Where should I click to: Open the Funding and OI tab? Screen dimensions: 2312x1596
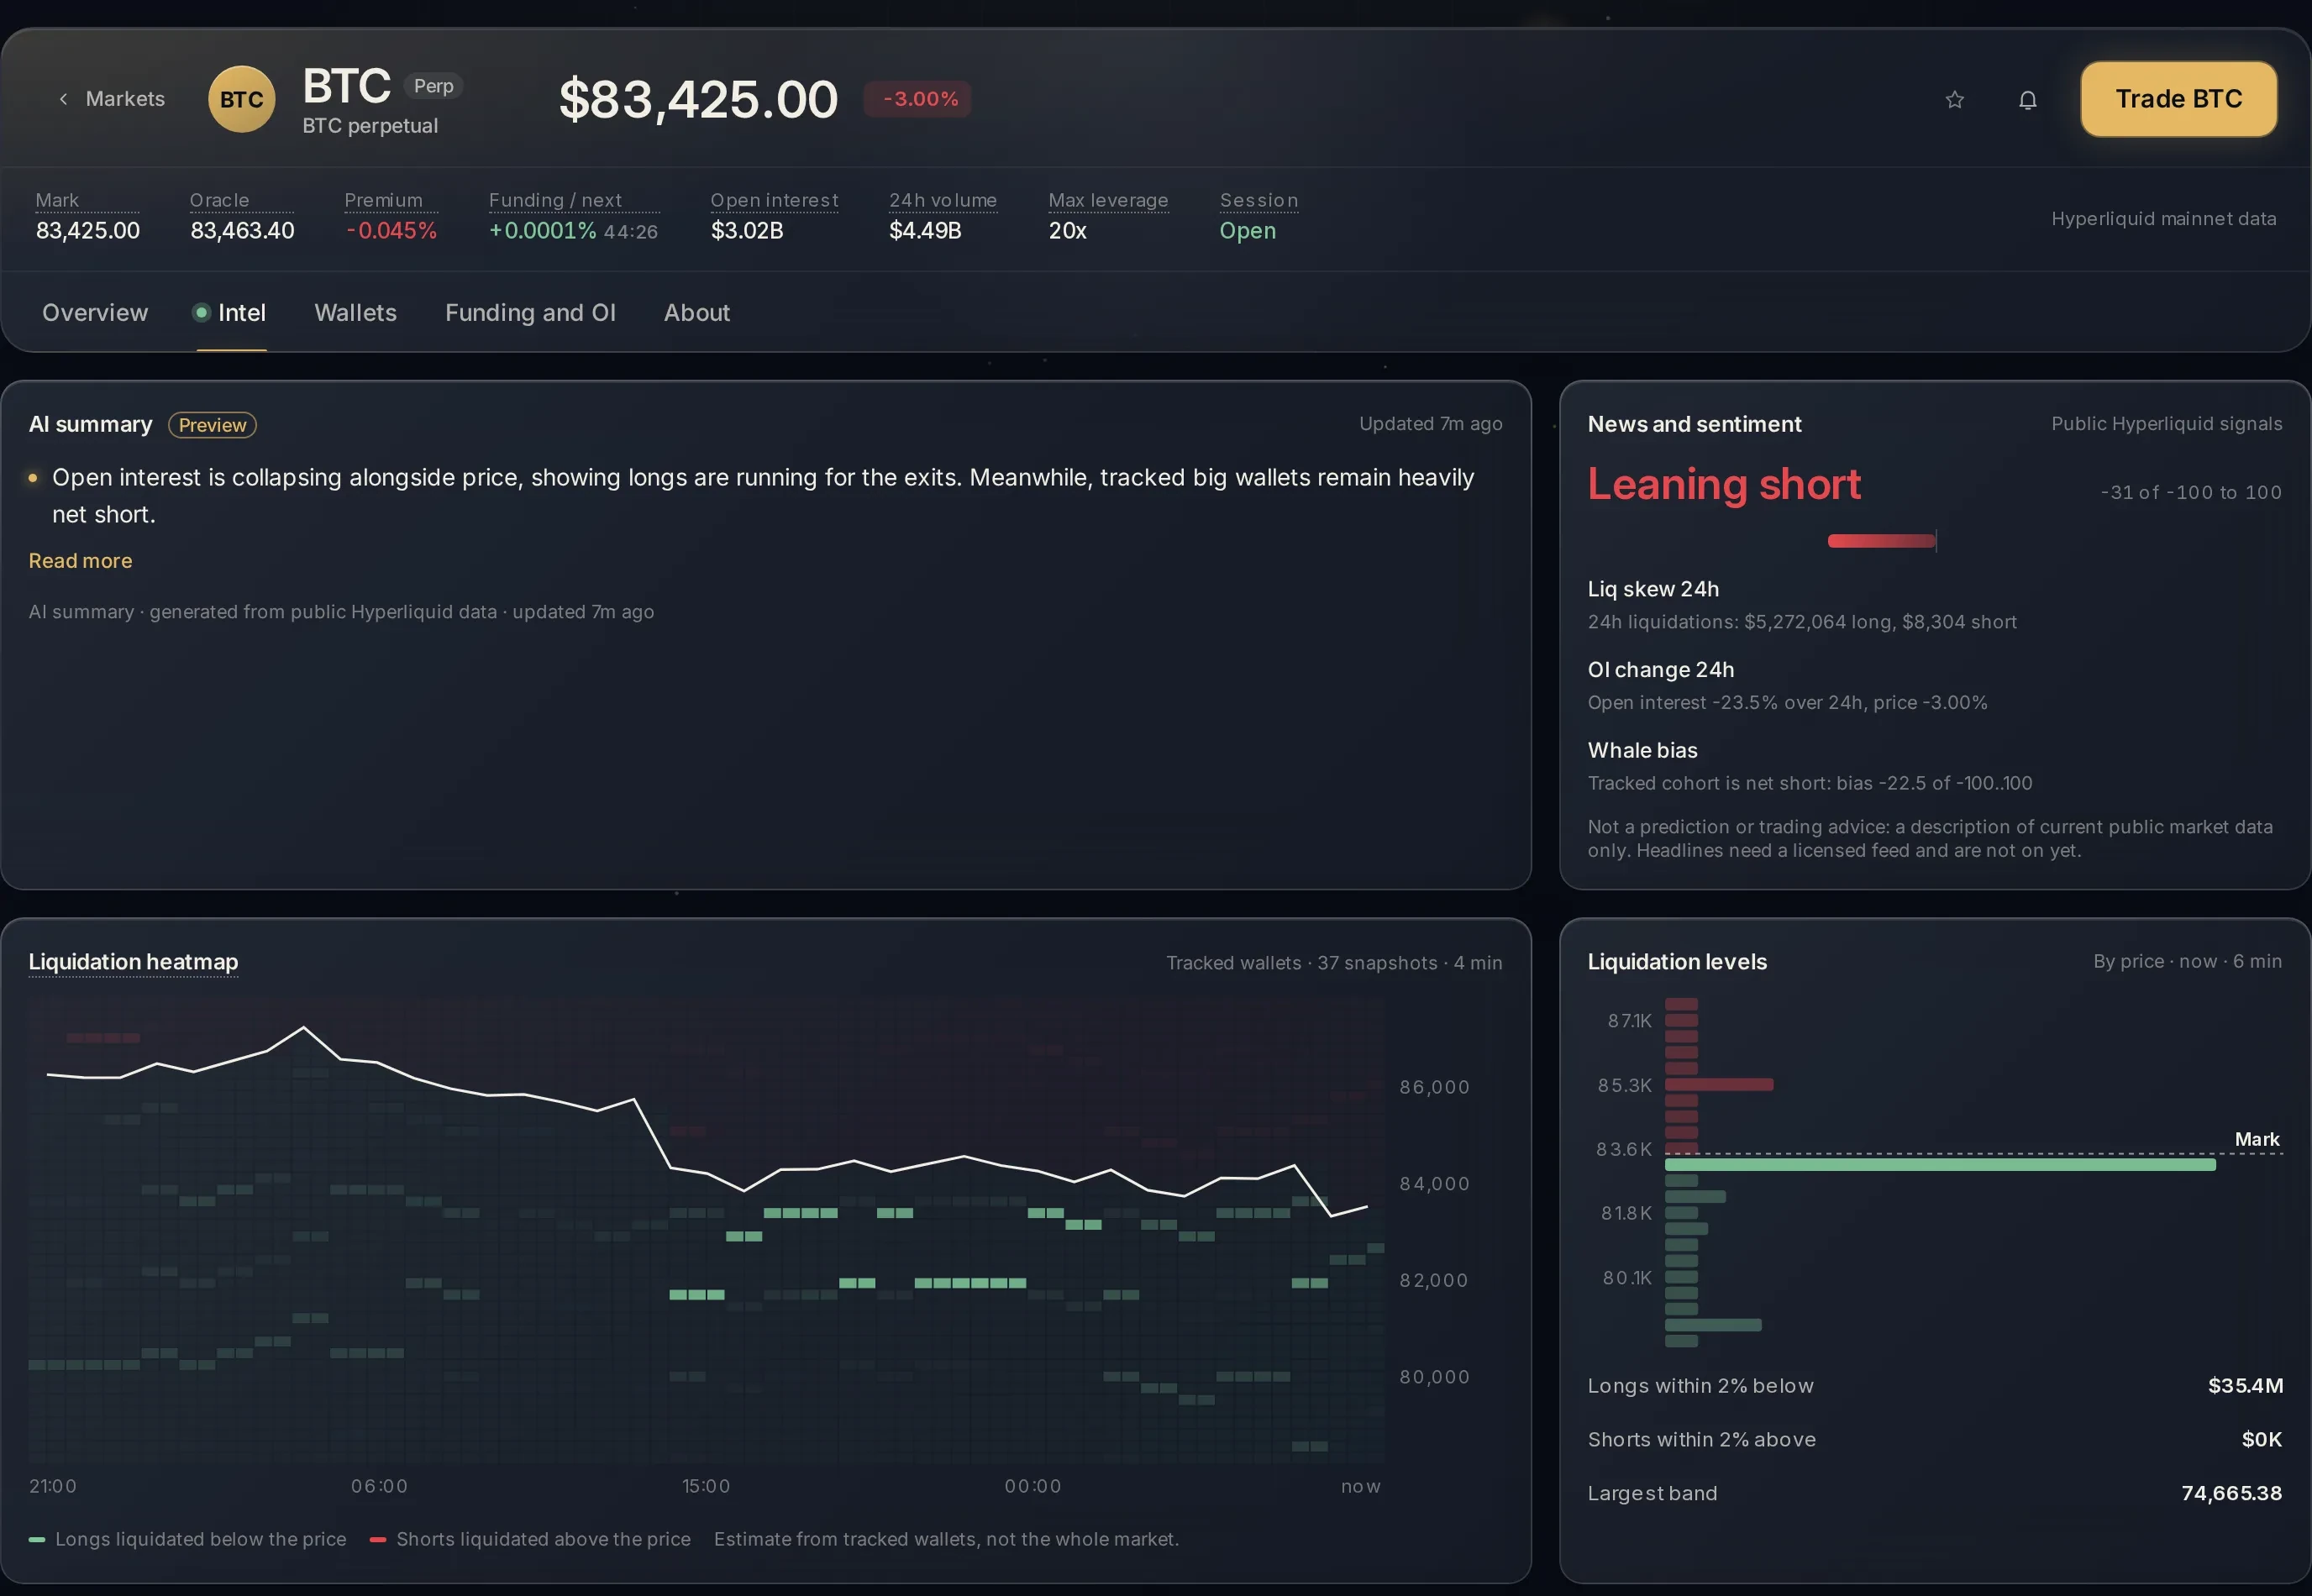(x=530, y=313)
